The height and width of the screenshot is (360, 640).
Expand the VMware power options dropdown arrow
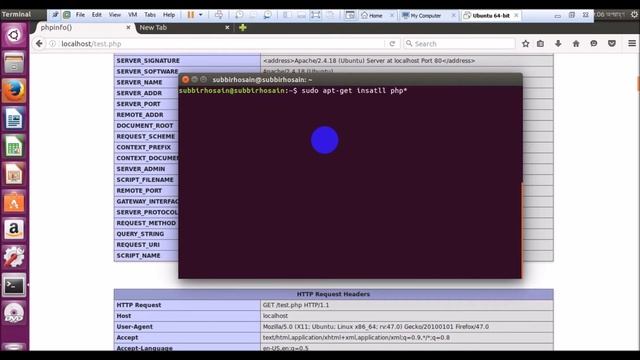[201, 15]
